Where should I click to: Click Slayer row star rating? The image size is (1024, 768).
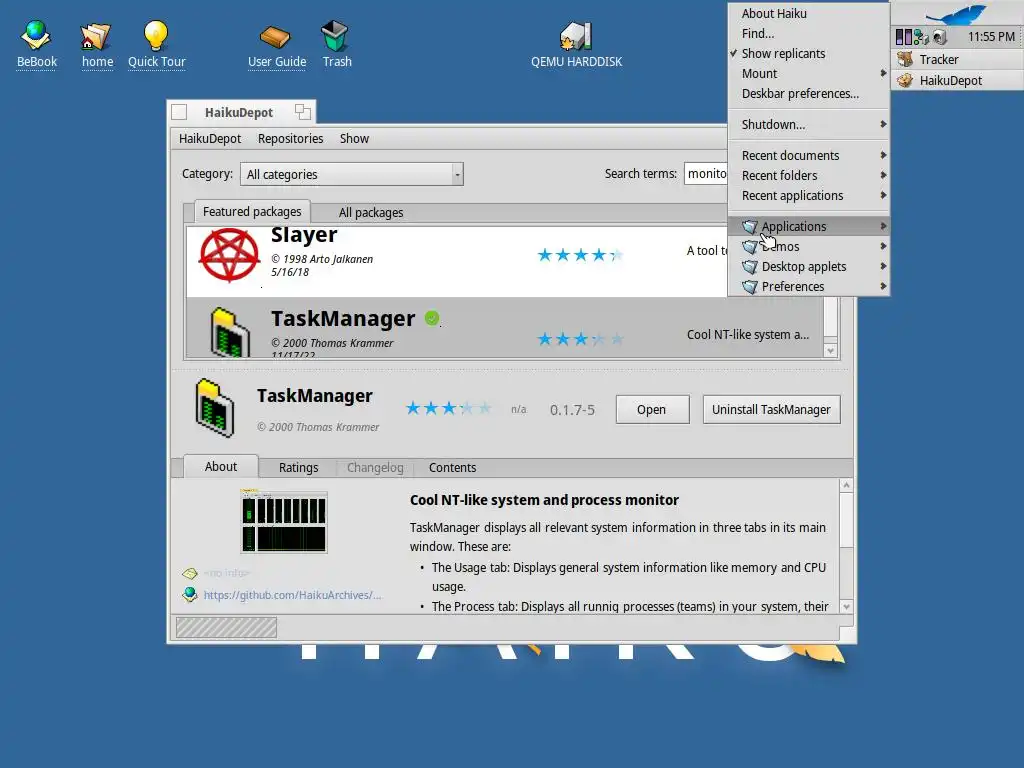580,255
